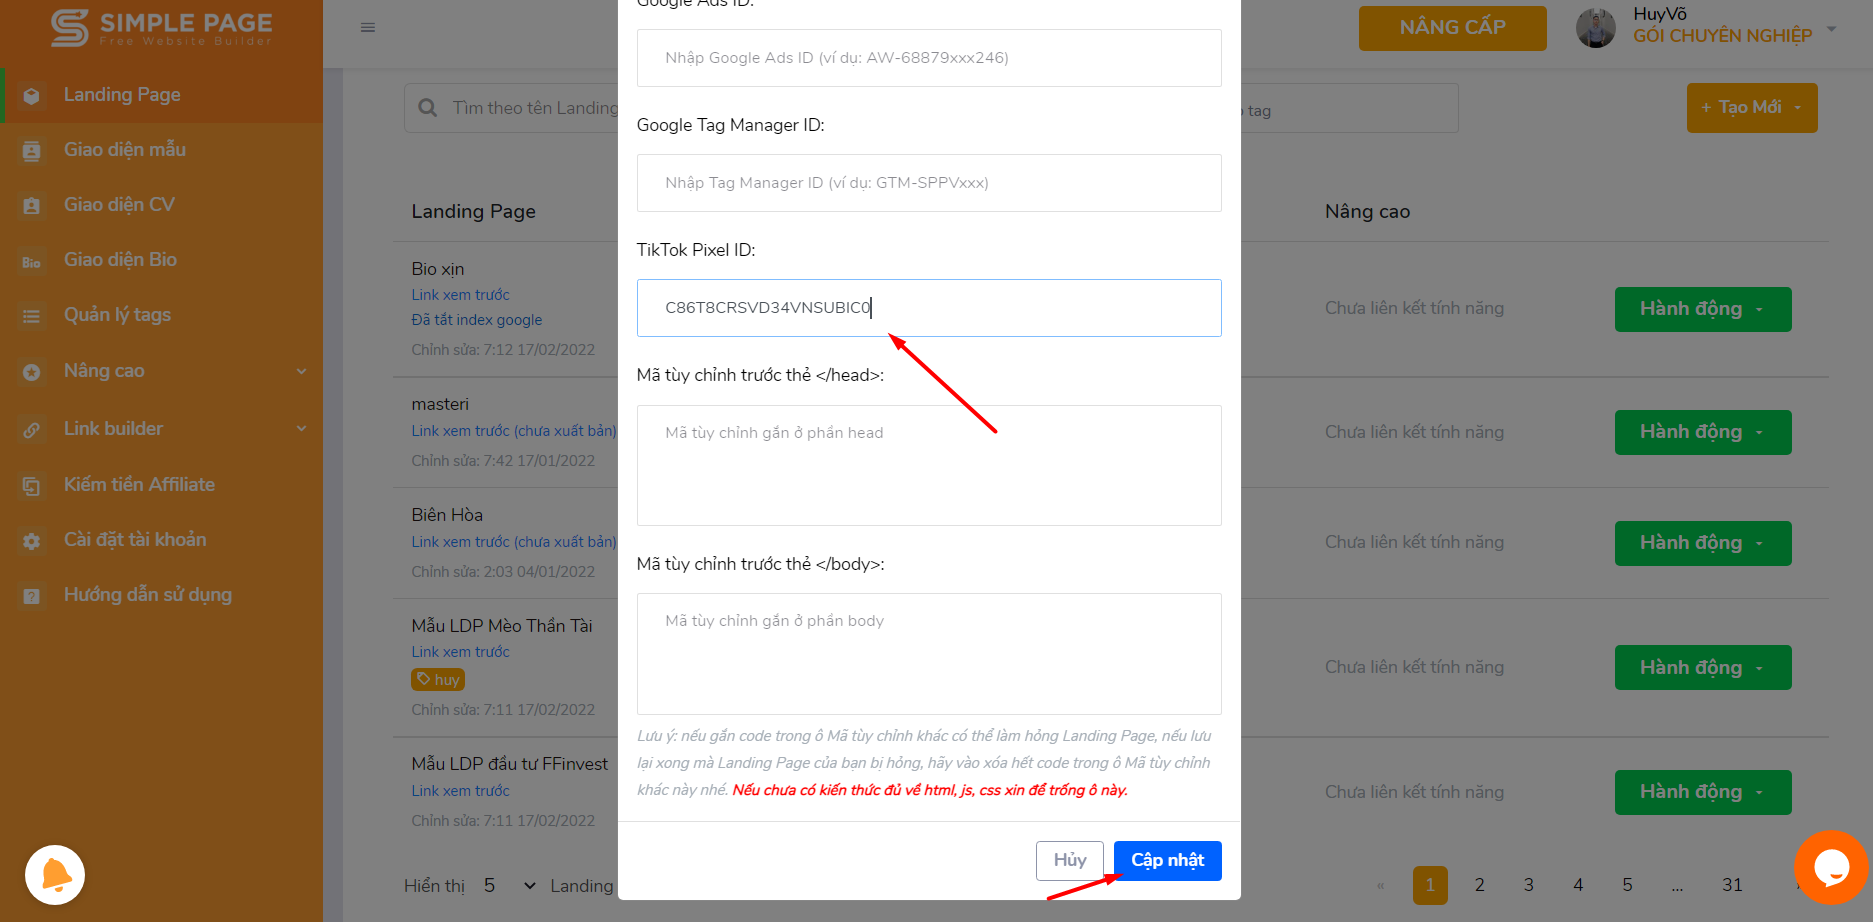Open Giao diện CV menu
Image resolution: width=1873 pixels, height=922 pixels.
119,204
